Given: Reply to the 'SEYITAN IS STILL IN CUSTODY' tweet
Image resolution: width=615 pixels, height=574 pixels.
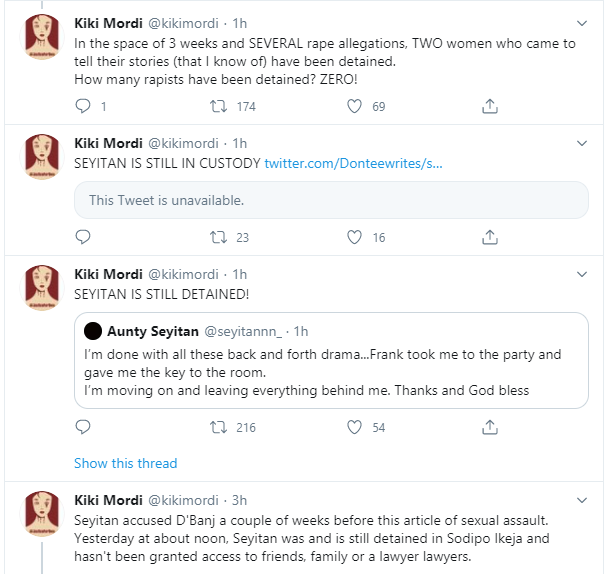Looking at the screenshot, I should (84, 237).
